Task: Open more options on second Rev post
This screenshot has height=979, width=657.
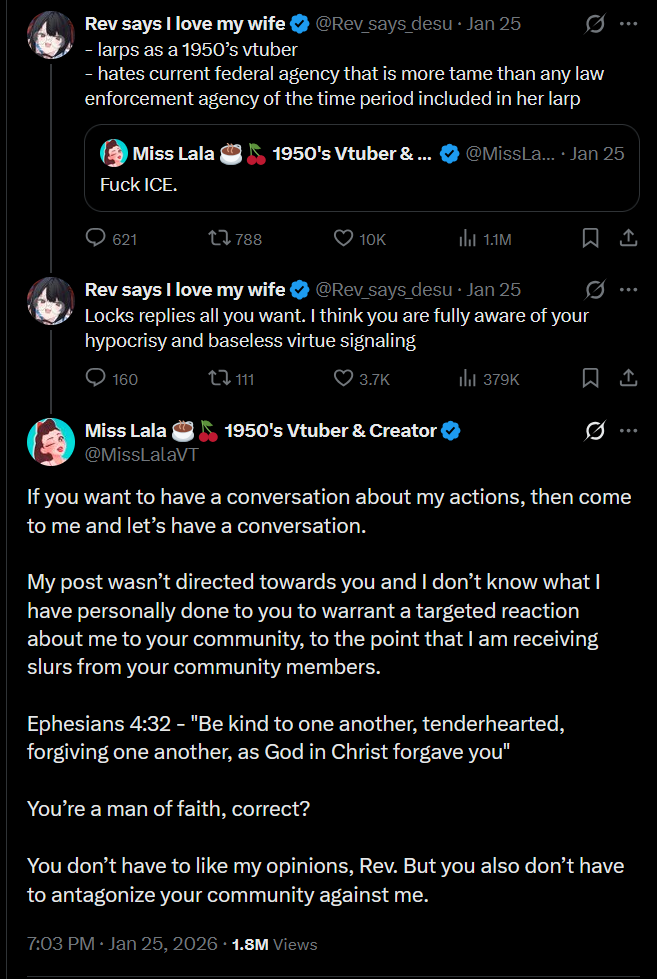Action: pyautogui.click(x=629, y=289)
